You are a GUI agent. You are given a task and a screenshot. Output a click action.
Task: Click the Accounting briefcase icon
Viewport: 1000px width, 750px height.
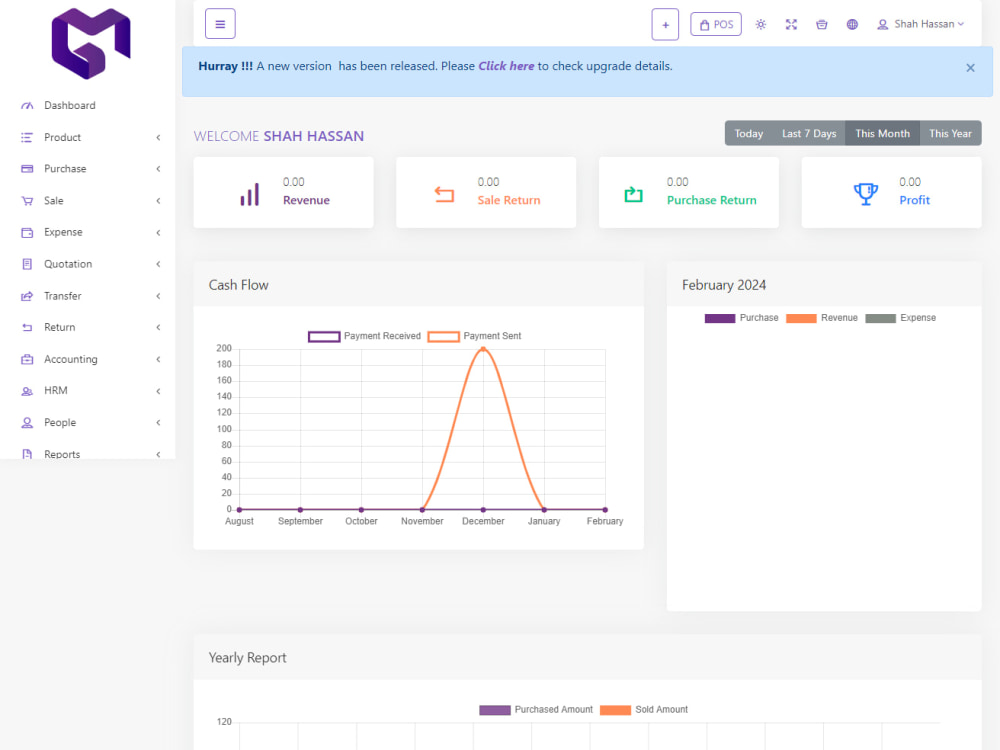point(27,359)
